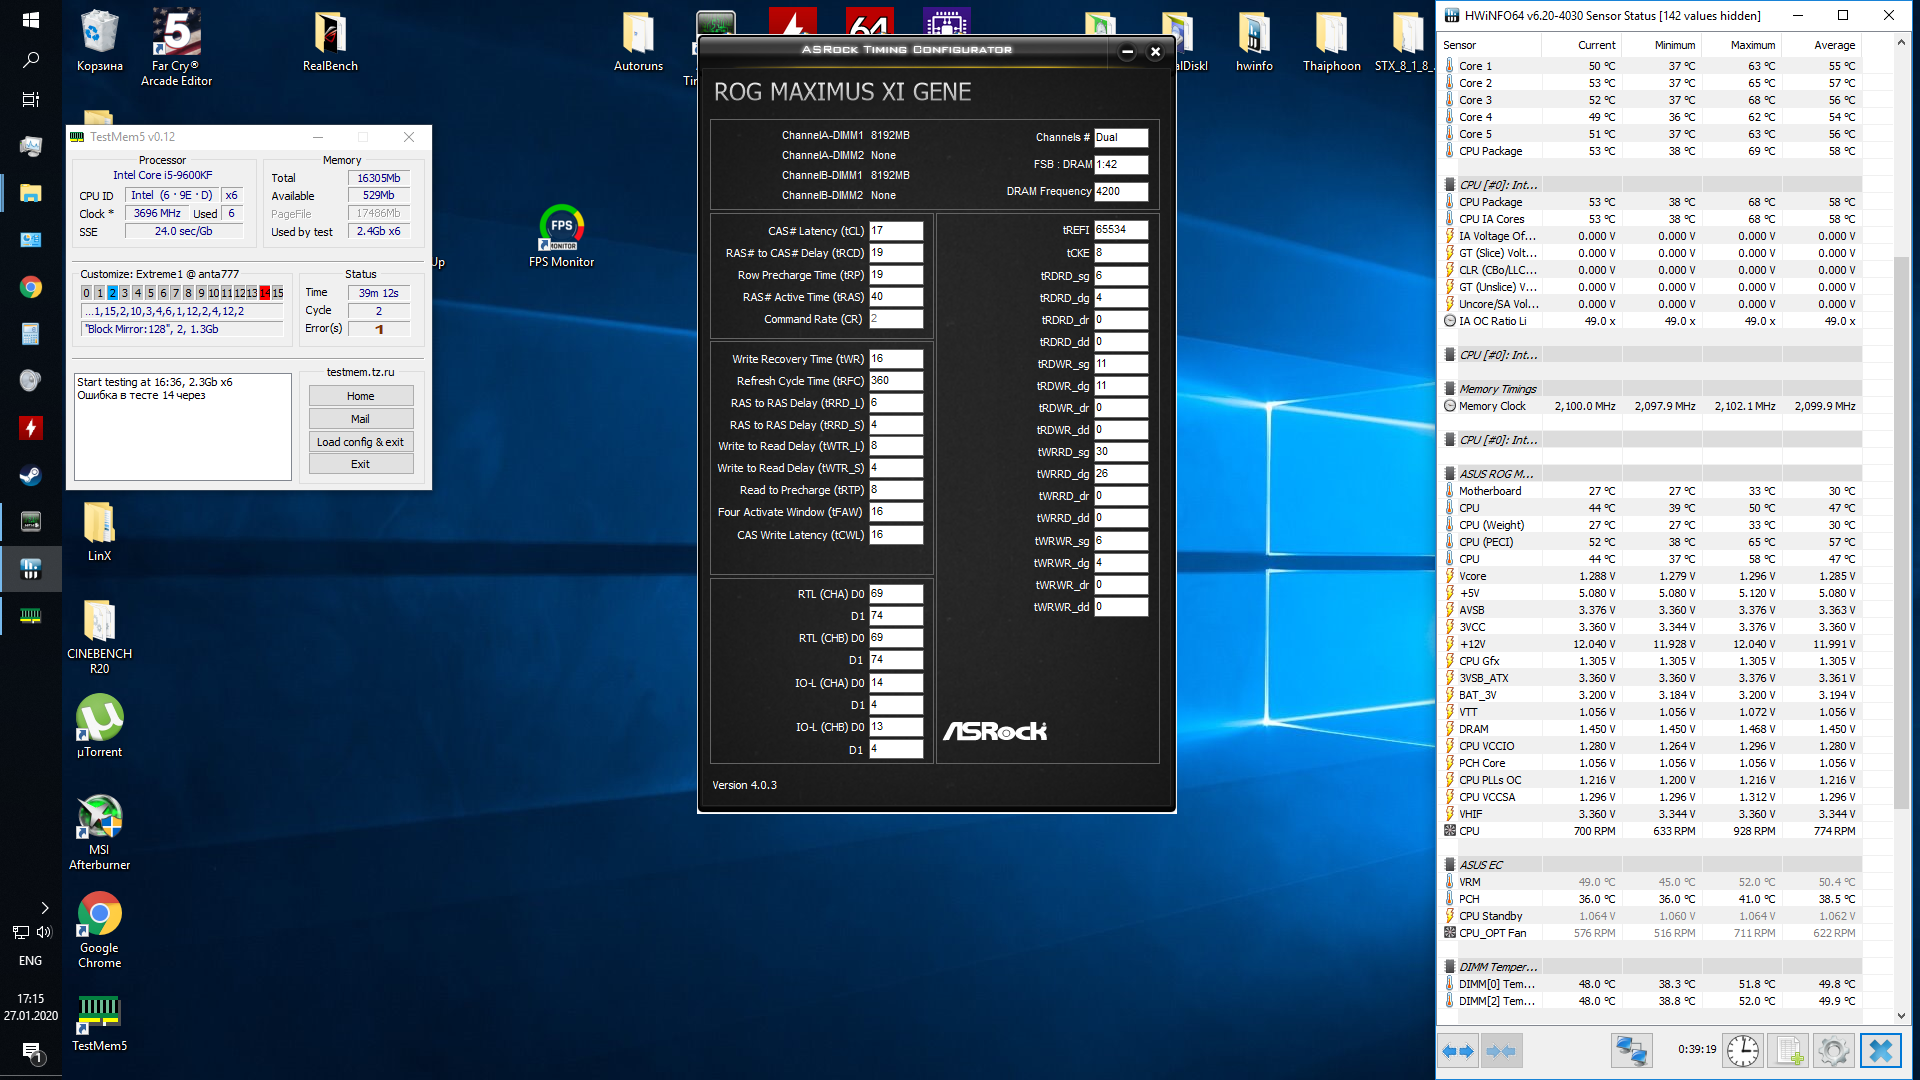Close sensors with the blue X button
The height and width of the screenshot is (1080, 1920).
click(1880, 1051)
